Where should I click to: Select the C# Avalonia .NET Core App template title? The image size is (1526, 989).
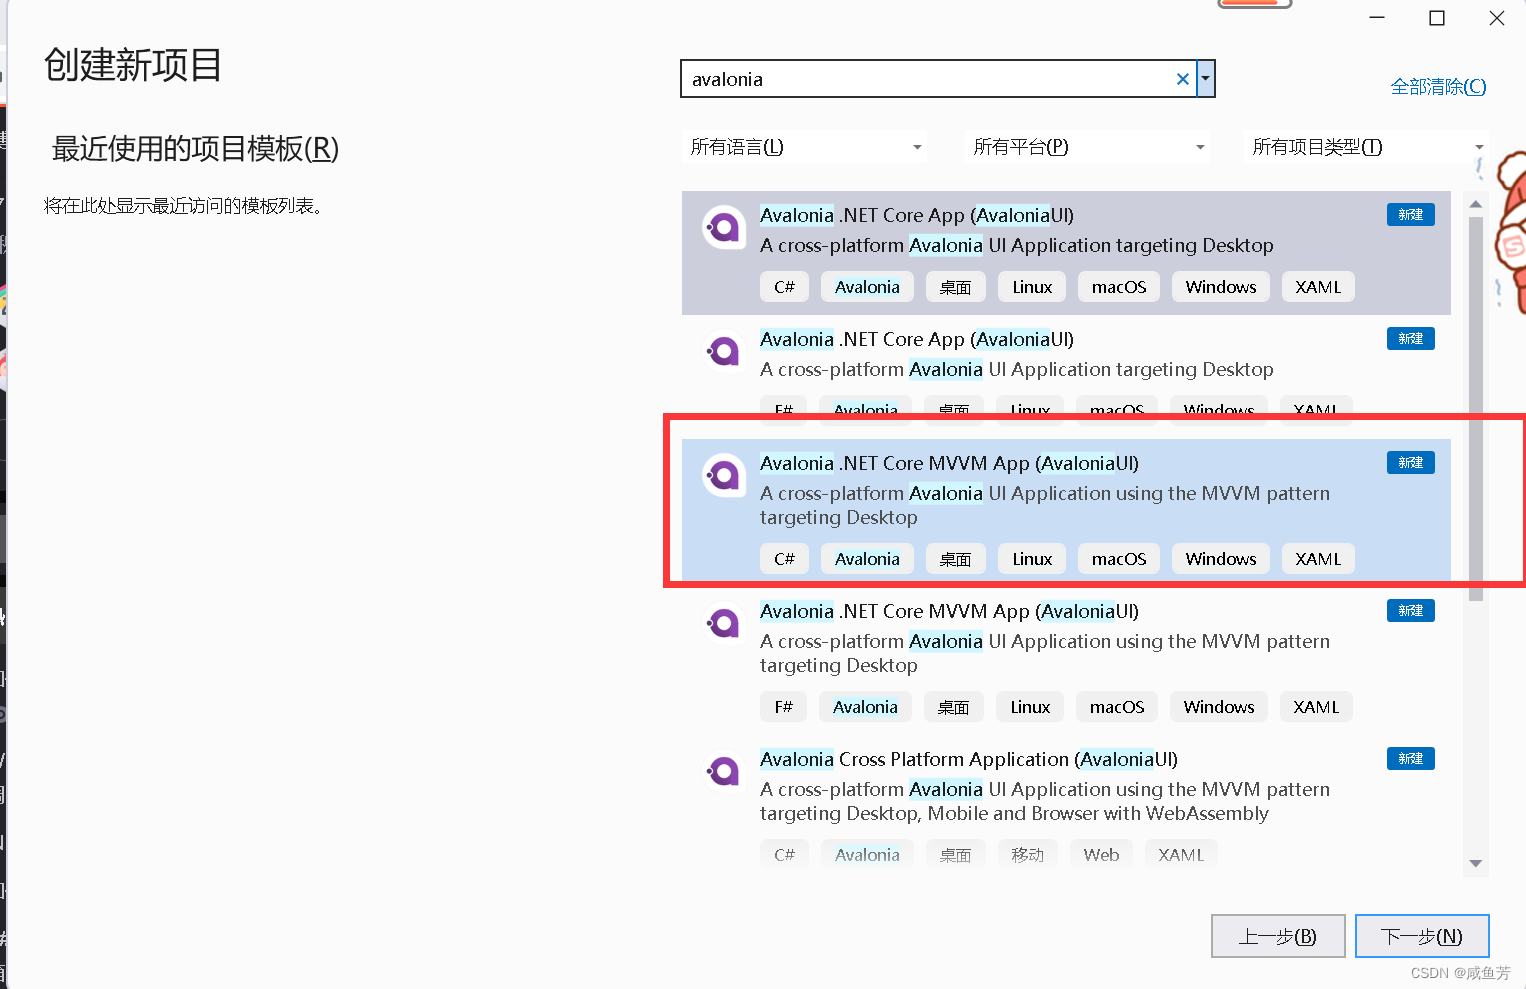click(x=917, y=215)
